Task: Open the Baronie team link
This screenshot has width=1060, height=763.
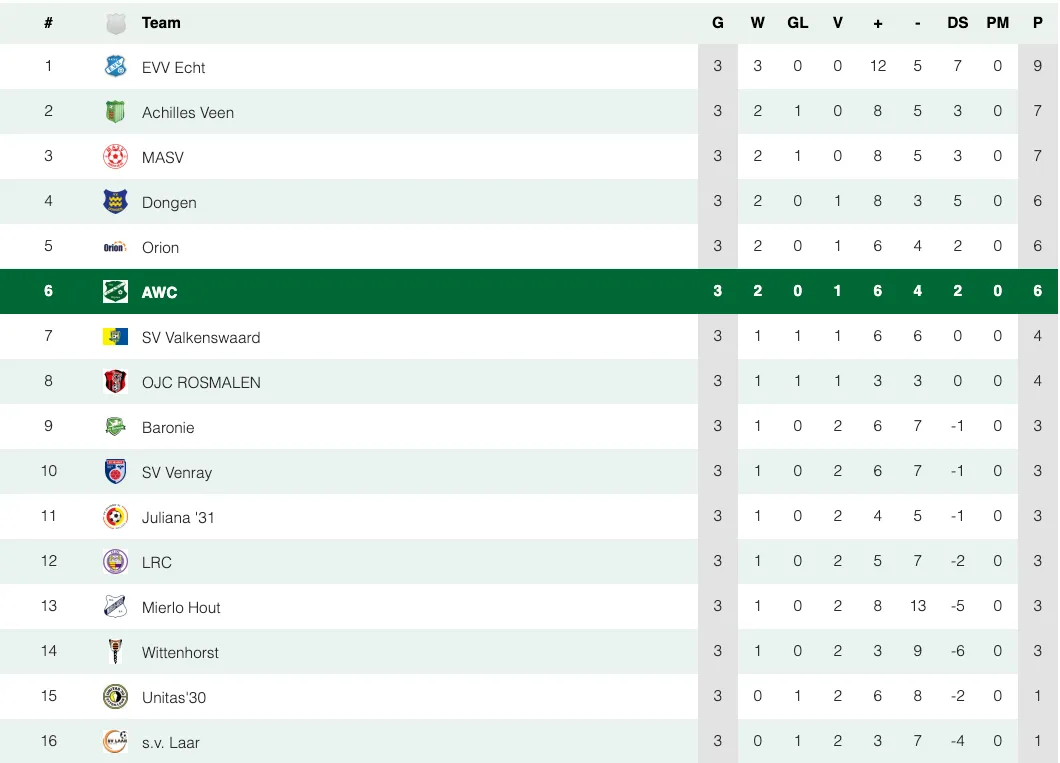Action: (x=168, y=428)
